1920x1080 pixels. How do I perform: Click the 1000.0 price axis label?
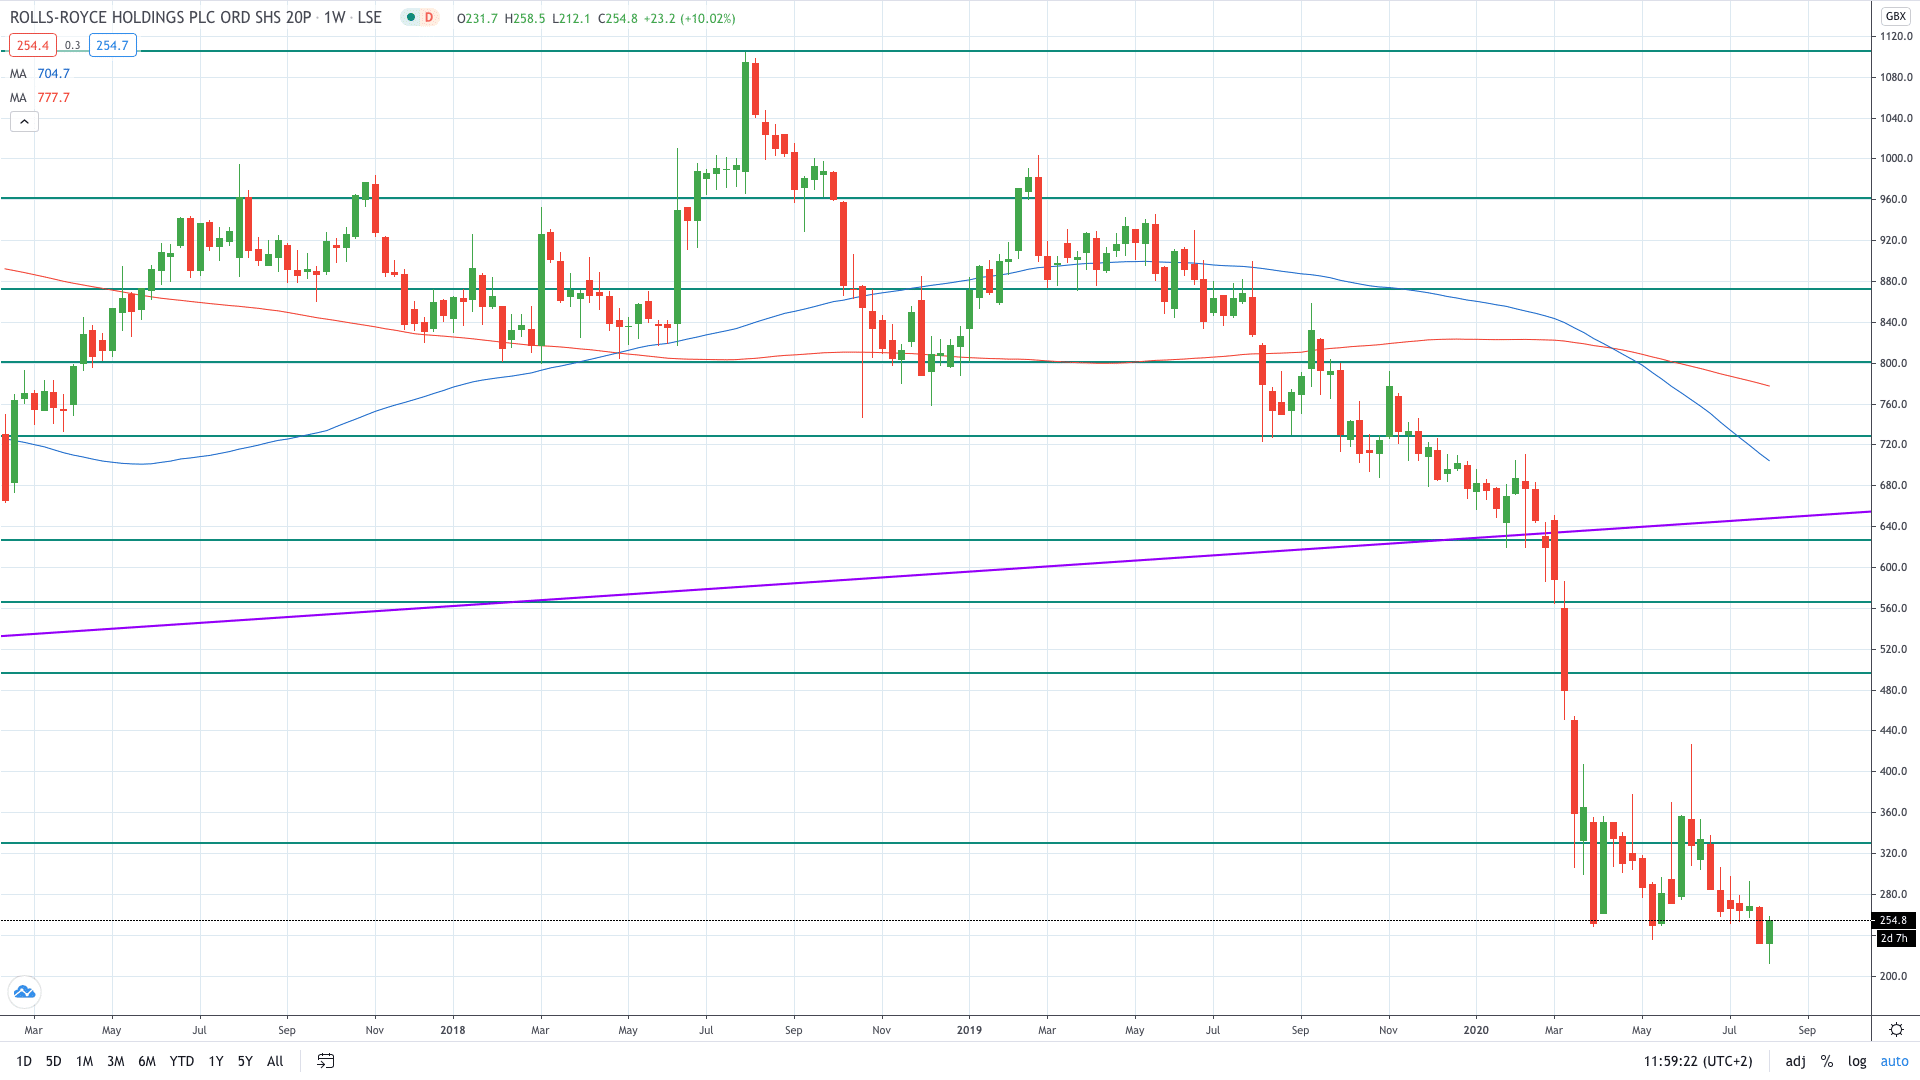(1896, 158)
